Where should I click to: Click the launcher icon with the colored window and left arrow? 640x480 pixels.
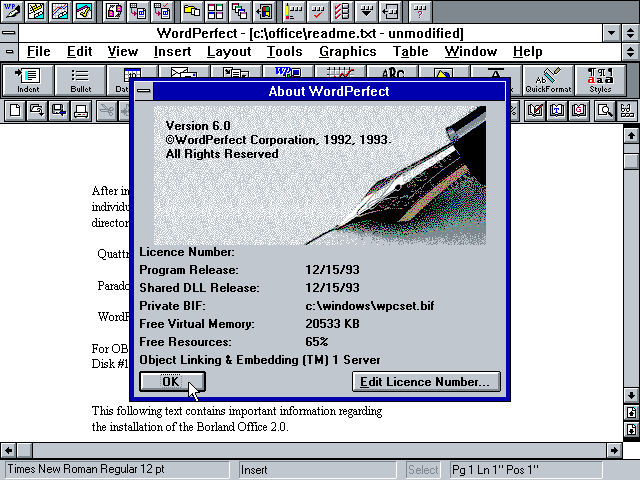tap(263, 11)
